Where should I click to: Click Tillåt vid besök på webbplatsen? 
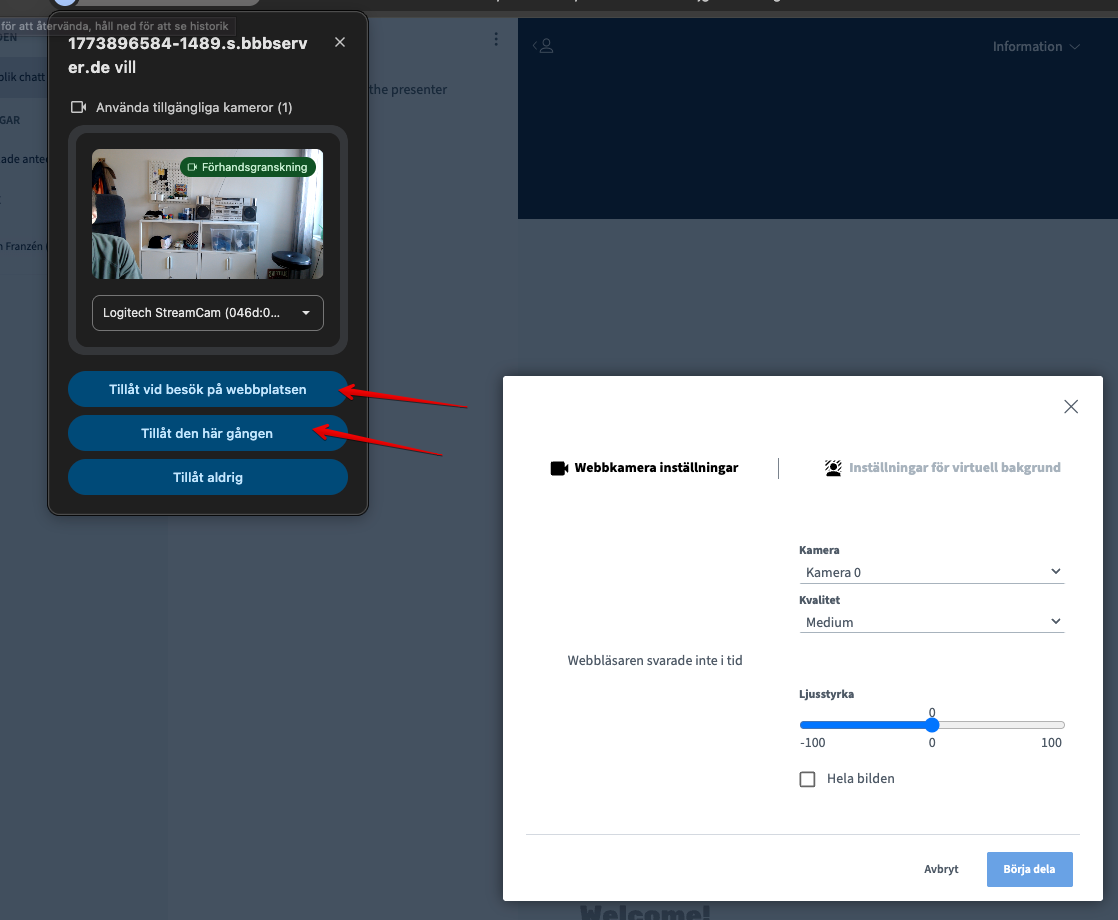(207, 389)
